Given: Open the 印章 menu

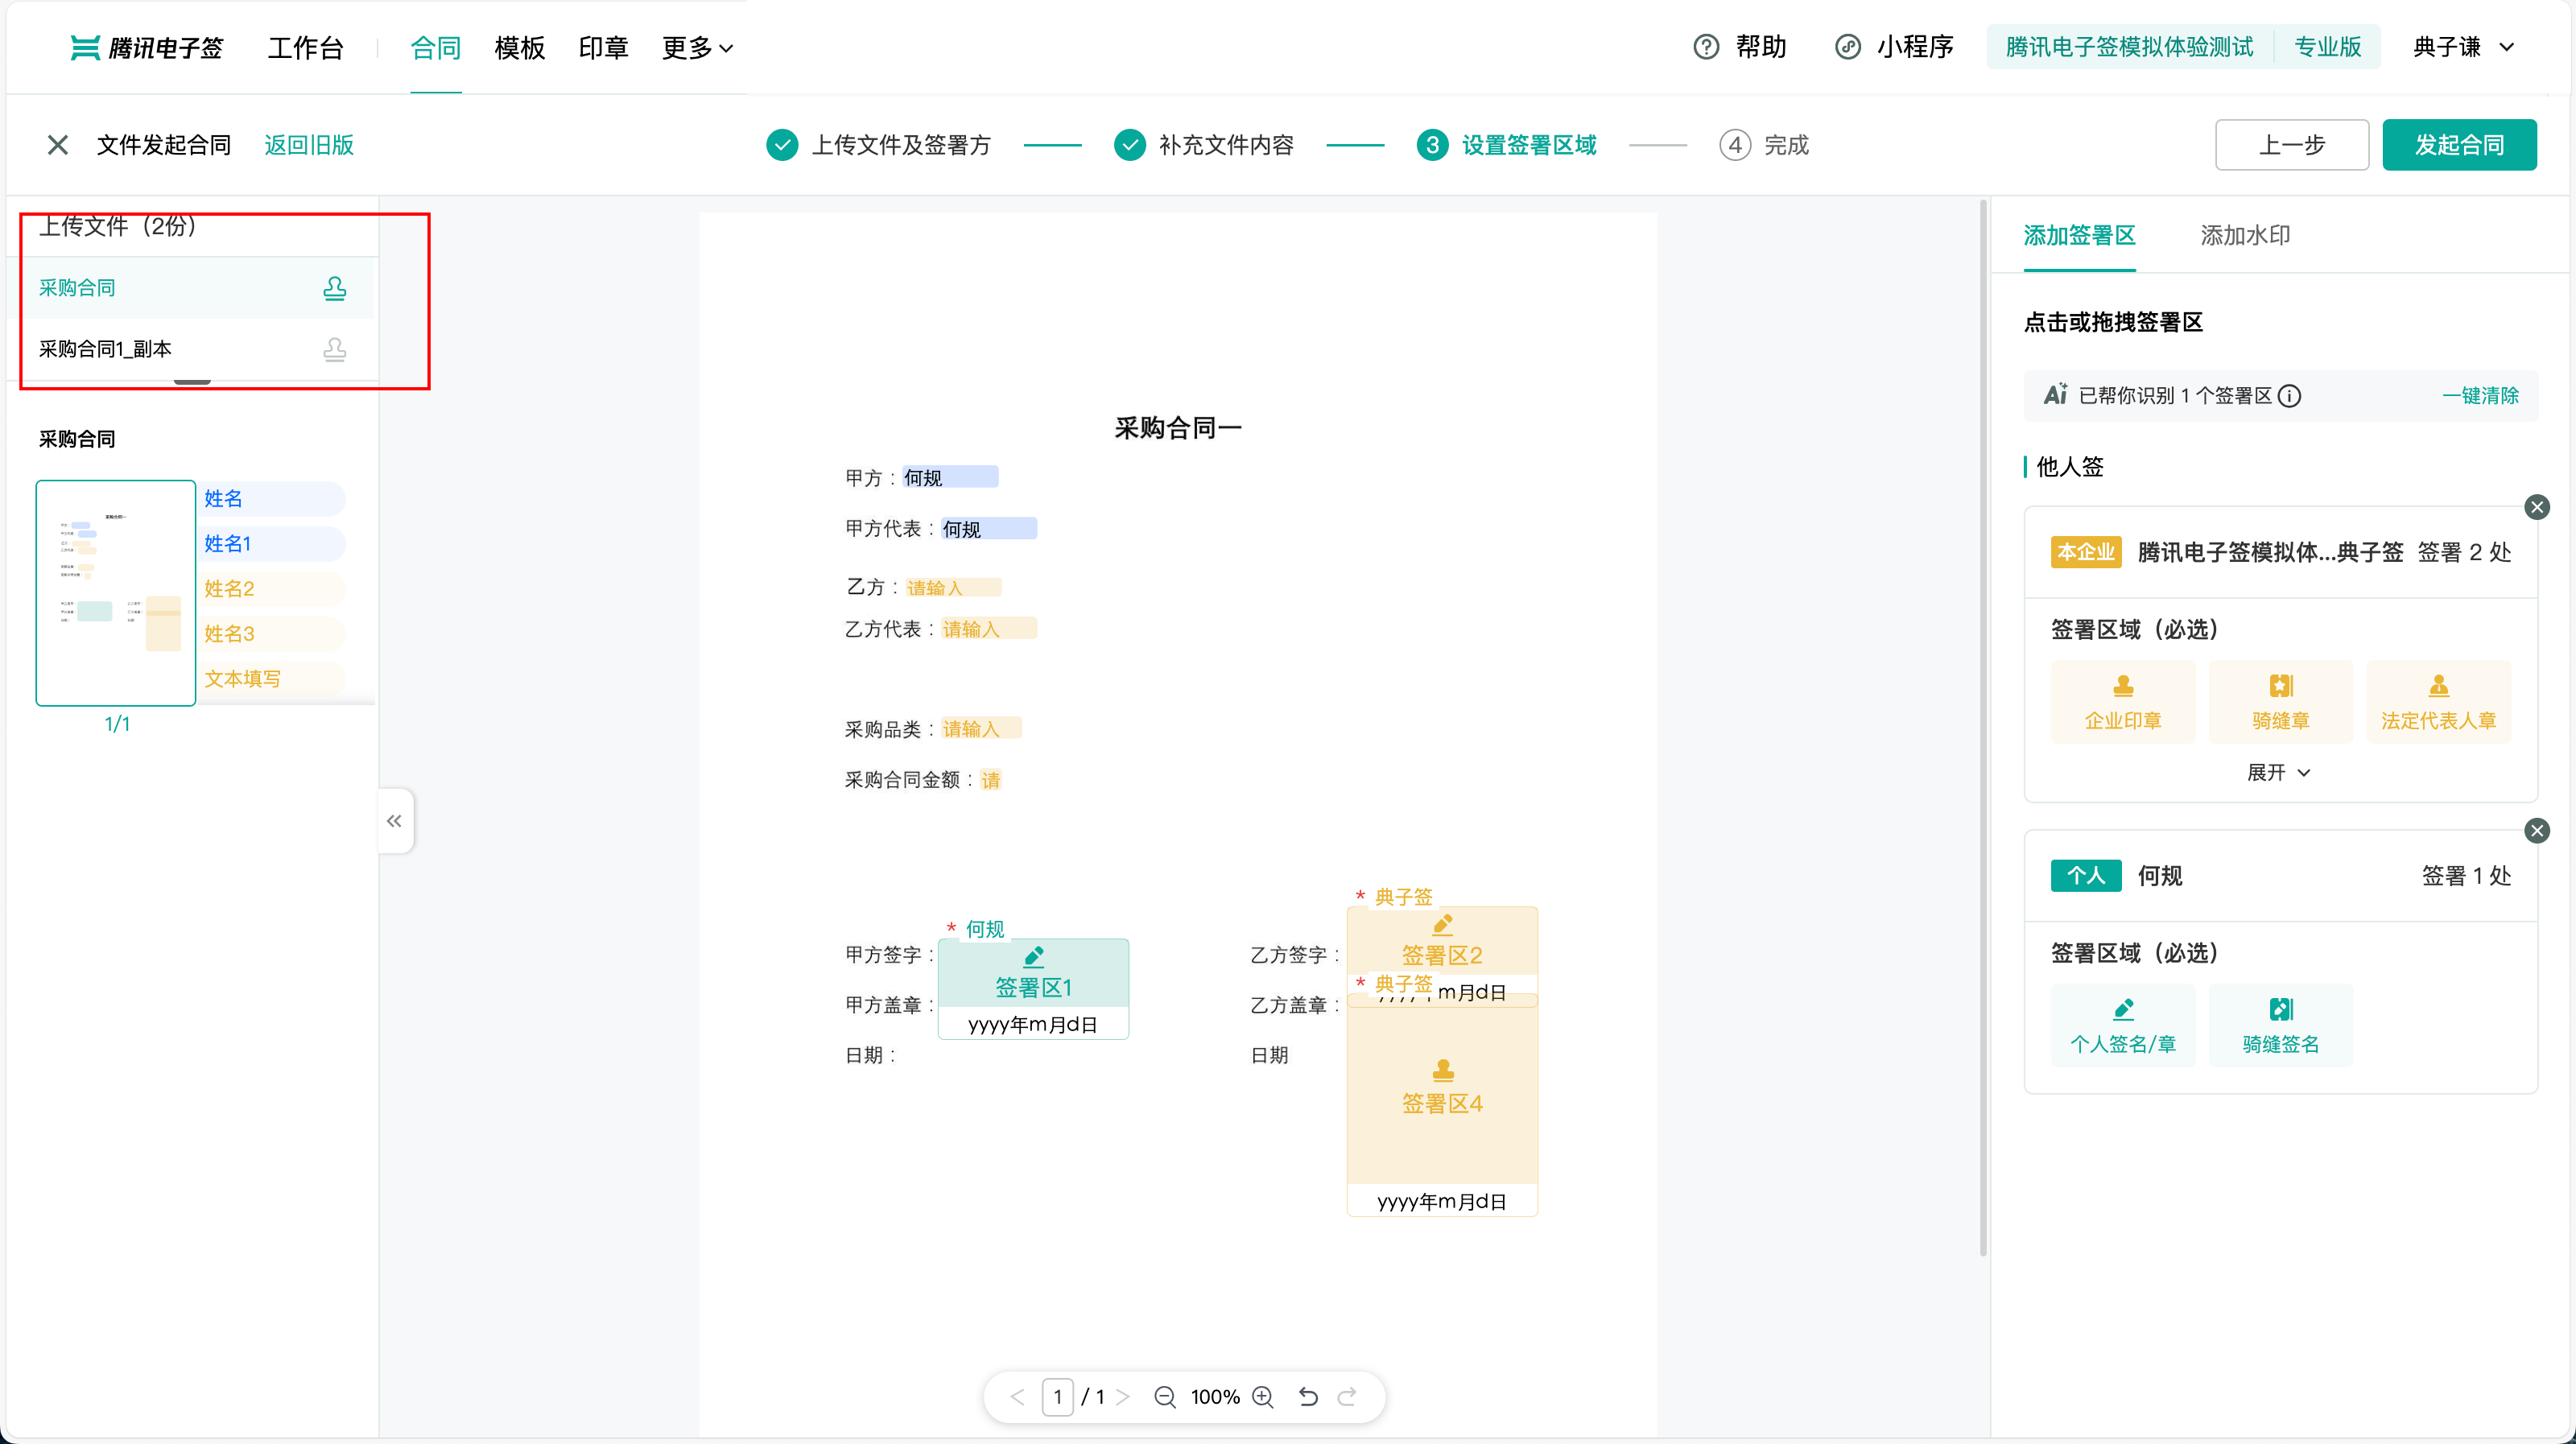Looking at the screenshot, I should coord(604,47).
